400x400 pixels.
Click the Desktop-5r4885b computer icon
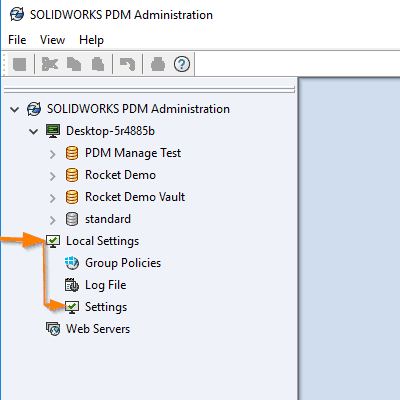pyautogui.click(x=53, y=131)
